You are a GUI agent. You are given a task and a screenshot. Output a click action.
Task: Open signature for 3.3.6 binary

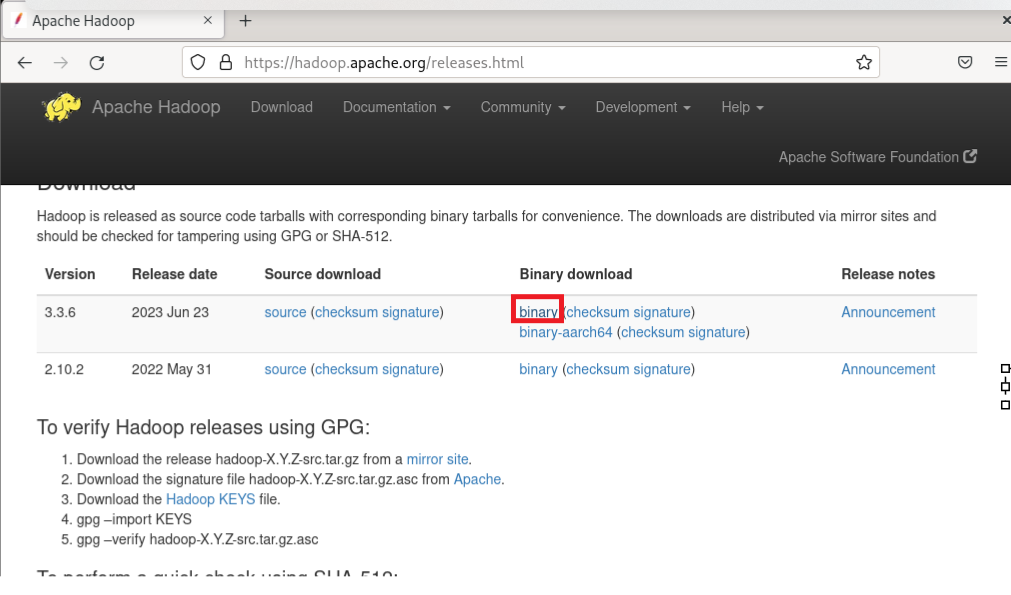pyautogui.click(x=662, y=312)
